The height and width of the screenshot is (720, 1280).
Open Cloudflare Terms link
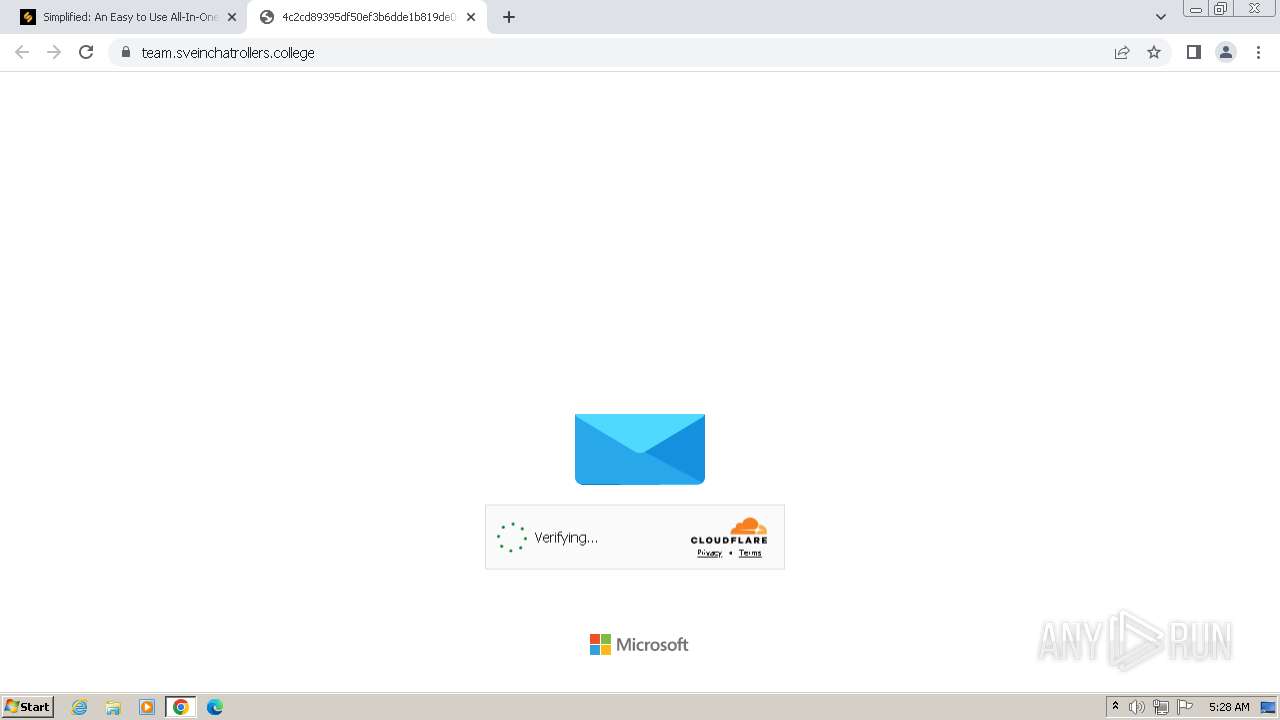pos(750,553)
